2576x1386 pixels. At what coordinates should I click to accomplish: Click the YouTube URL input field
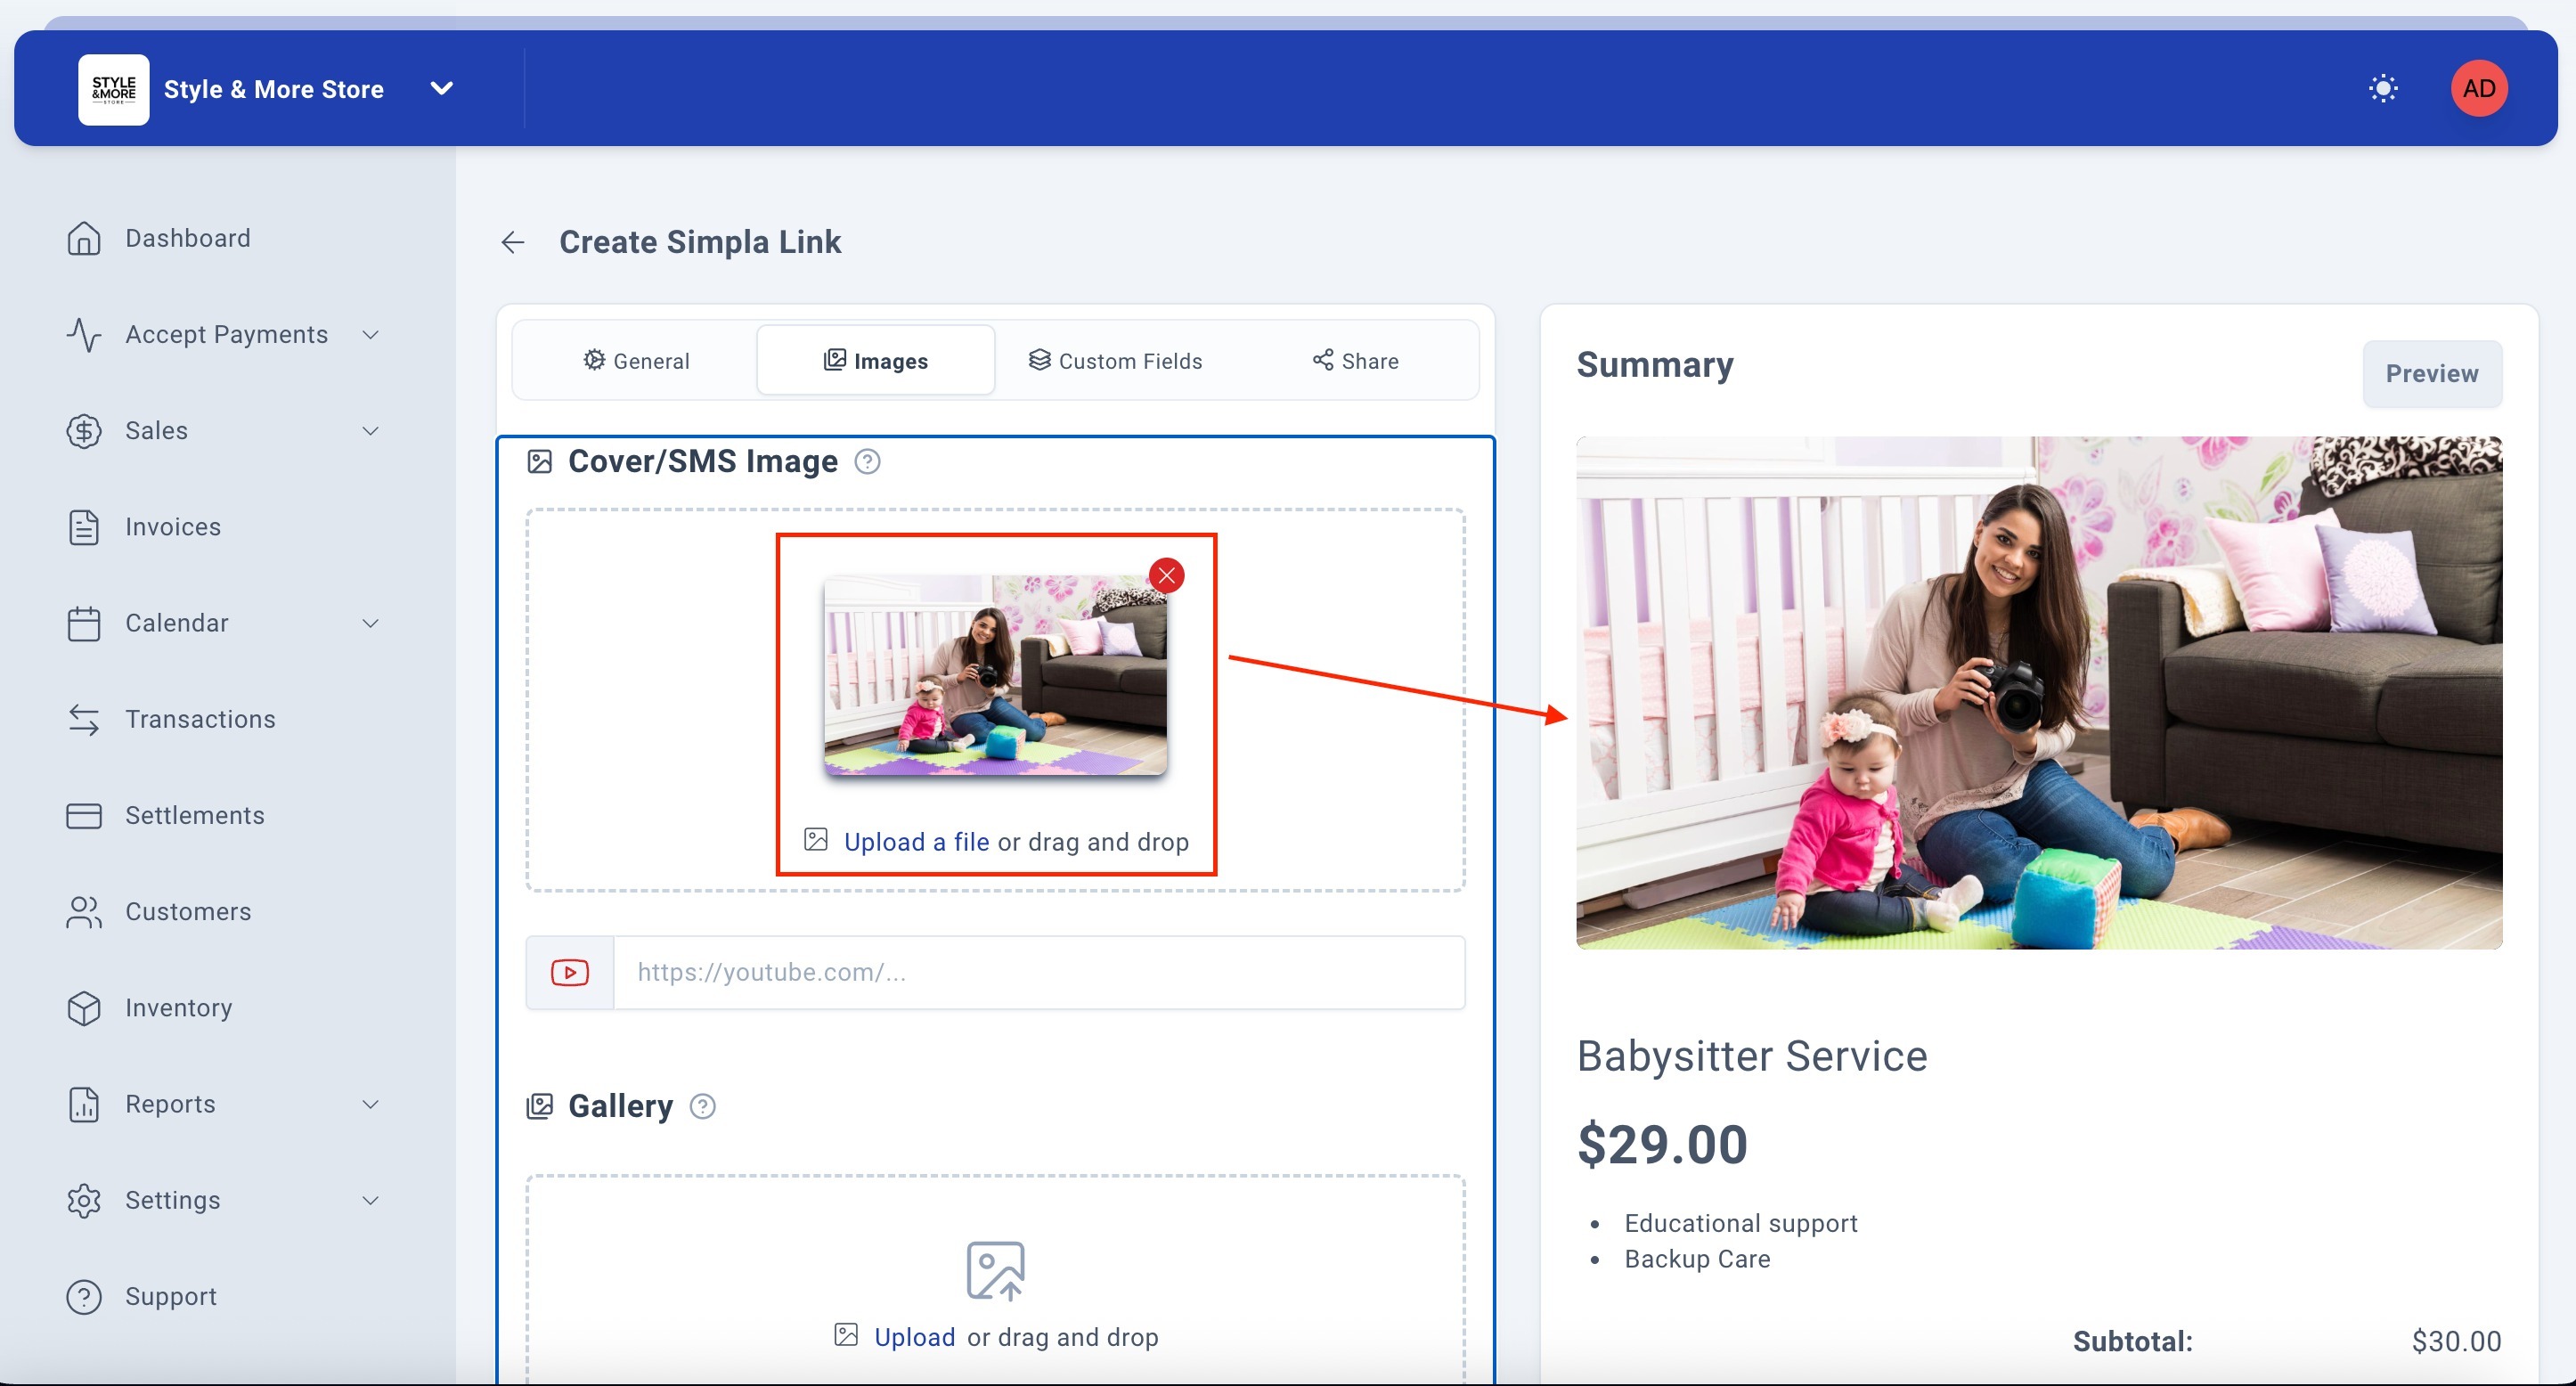point(1038,972)
